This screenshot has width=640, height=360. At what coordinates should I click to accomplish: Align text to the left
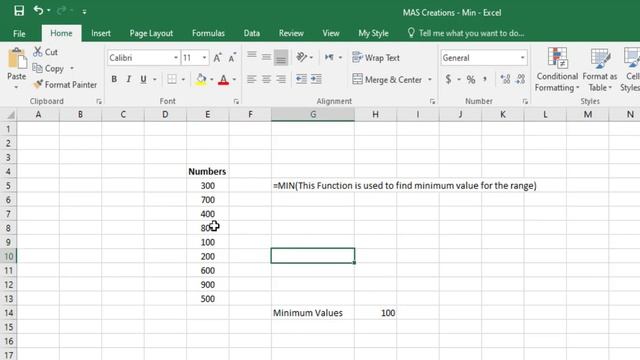tap(252, 79)
